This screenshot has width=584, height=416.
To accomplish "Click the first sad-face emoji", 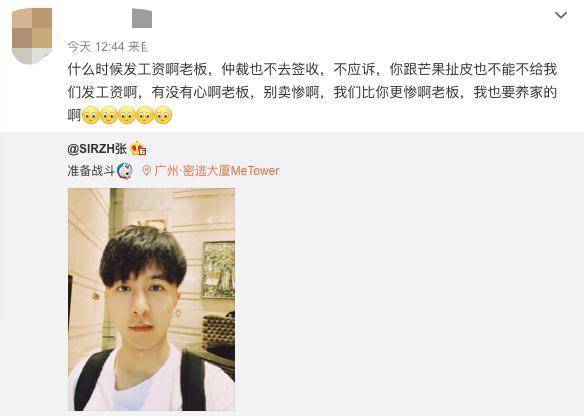I will 91,115.
